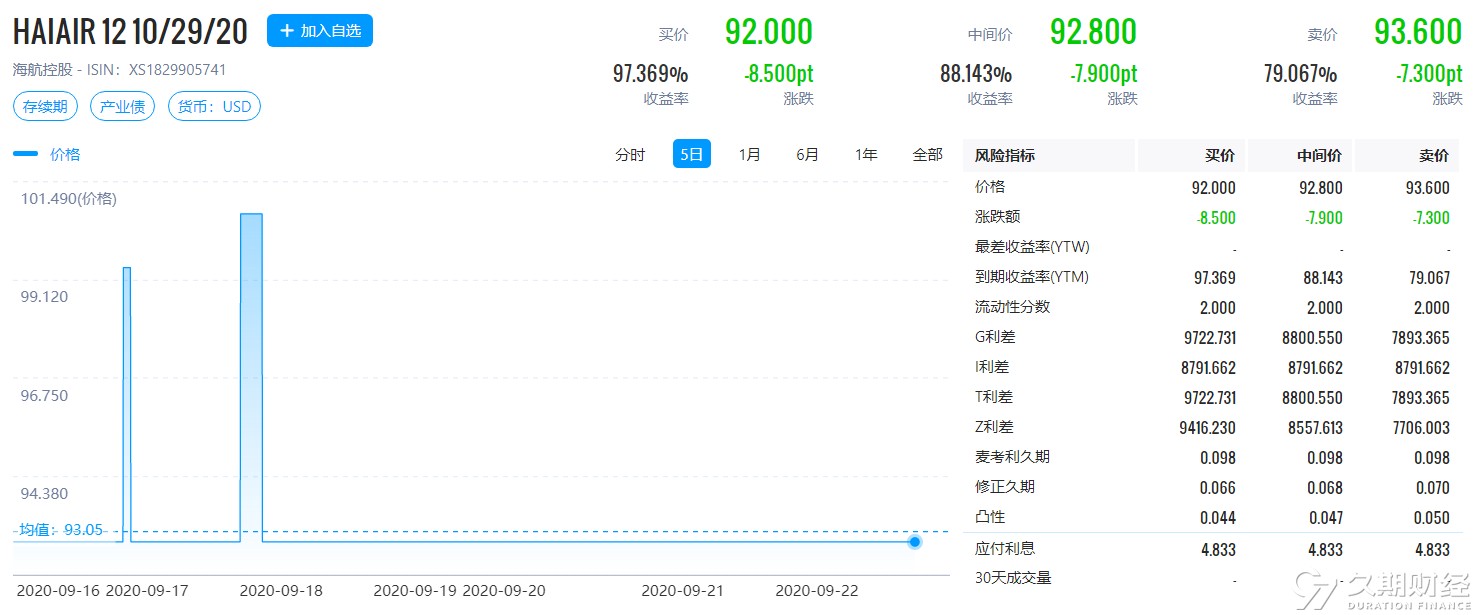The image size is (1476, 615).
Task: Click the mid price 92.800 headline
Action: tap(1093, 32)
